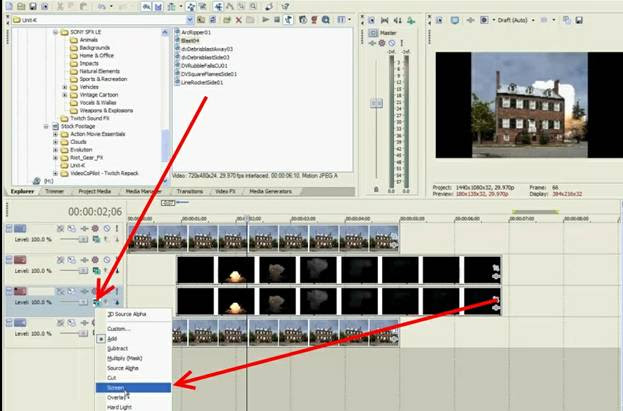Choose Screen compositing mode

click(133, 388)
